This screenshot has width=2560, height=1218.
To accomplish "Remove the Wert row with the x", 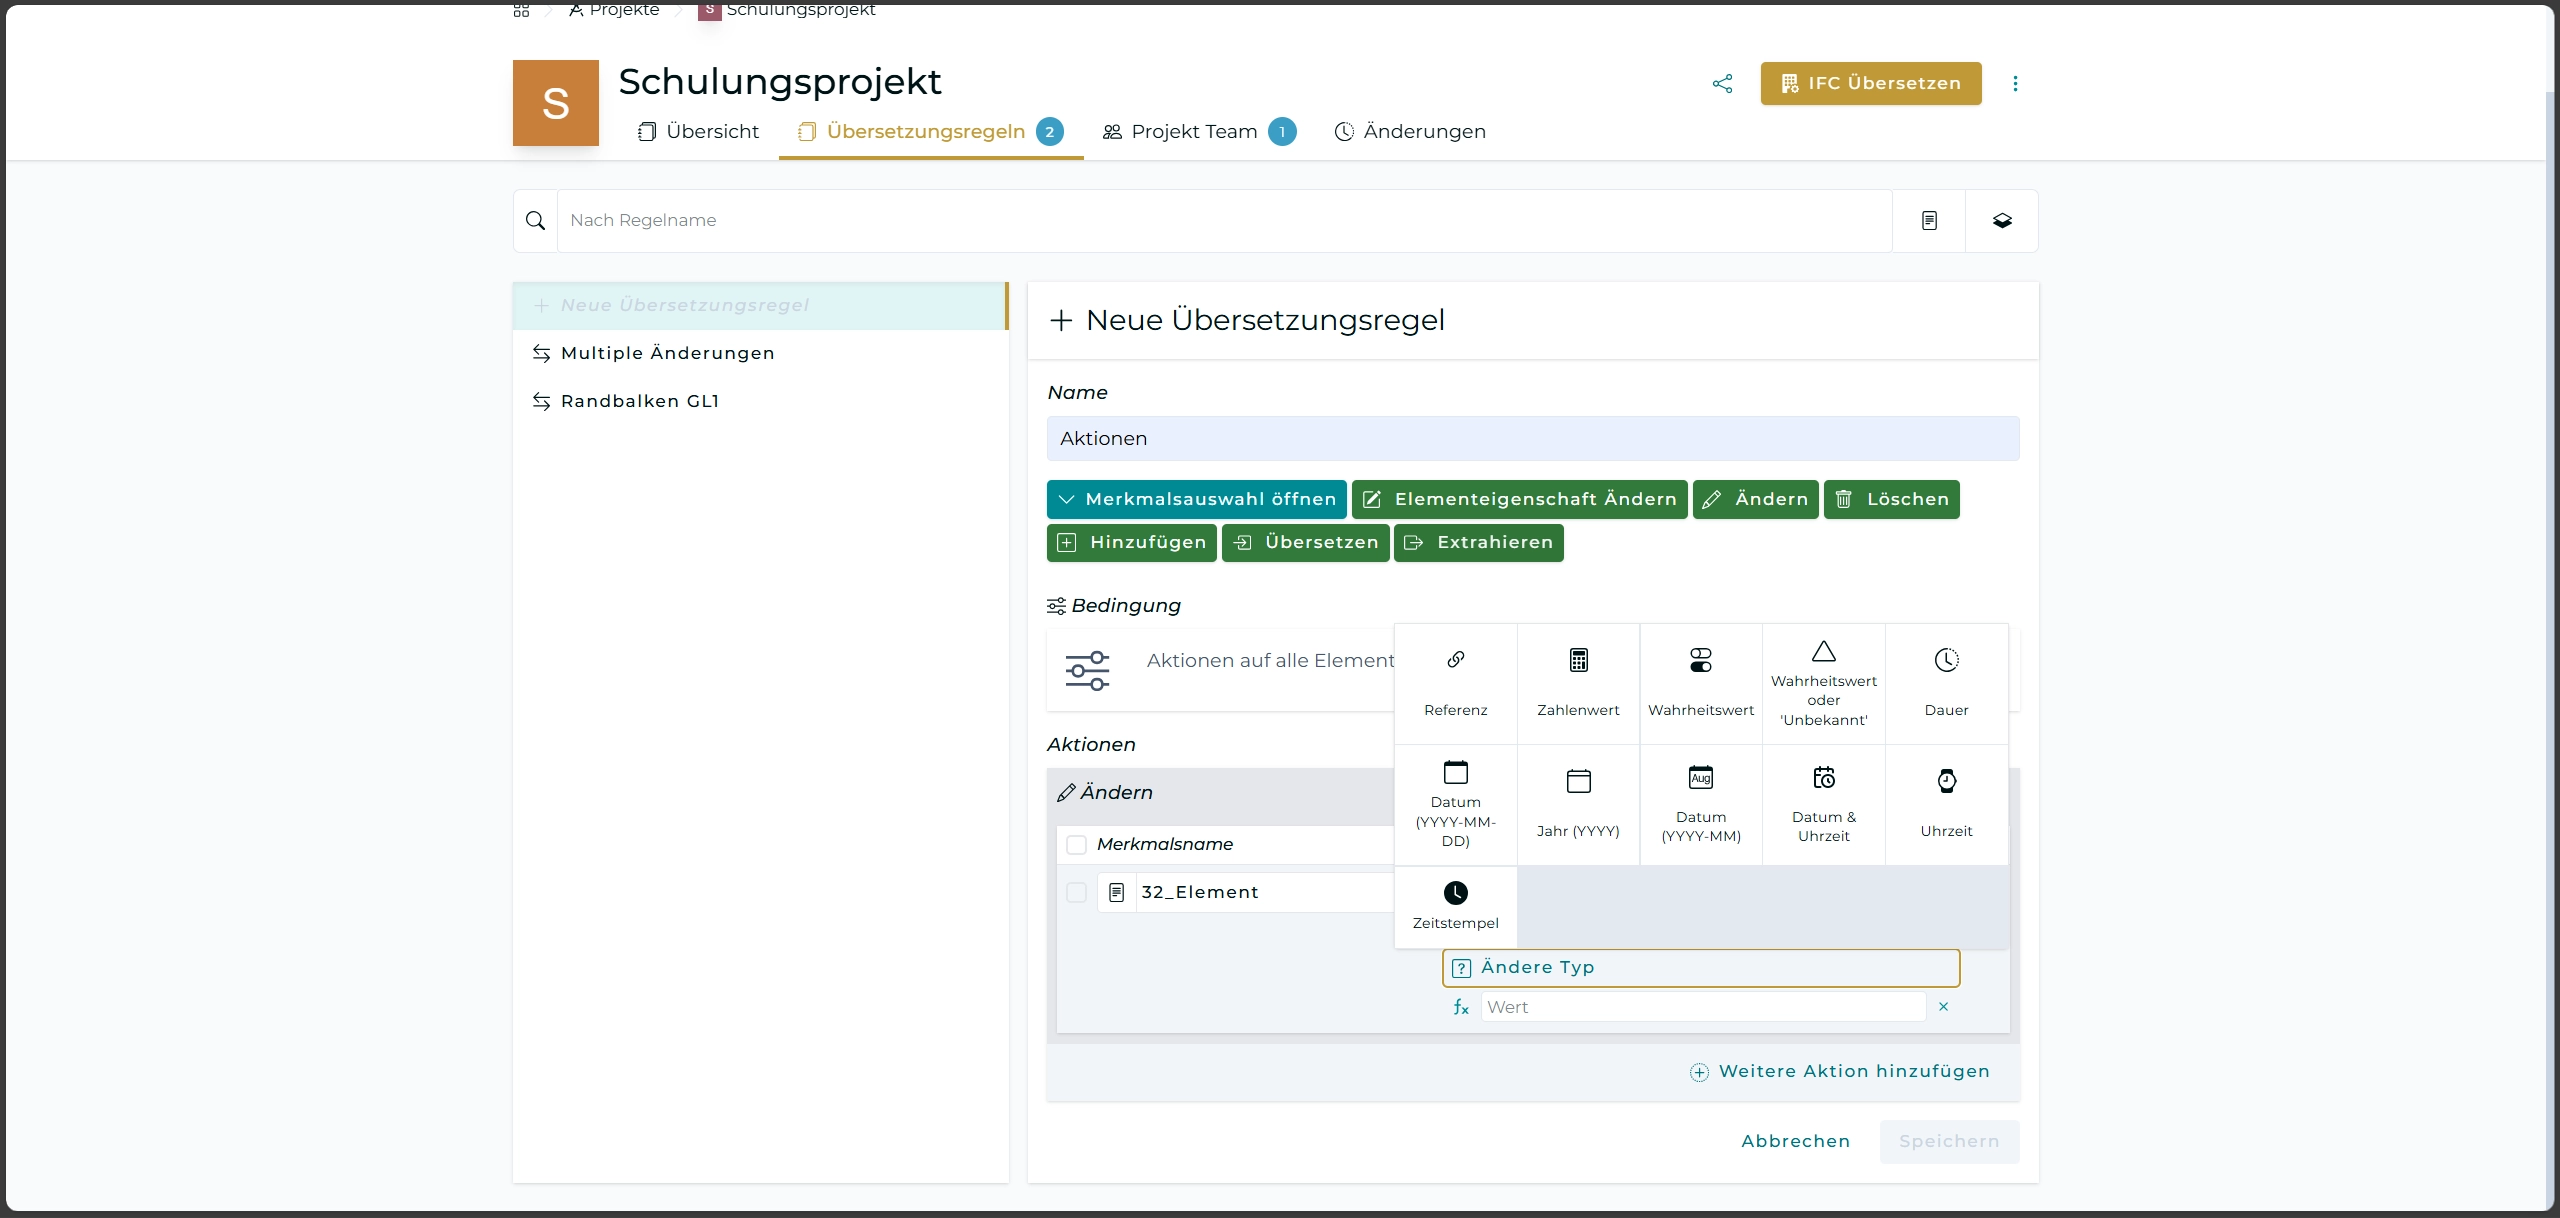I will [1943, 1007].
